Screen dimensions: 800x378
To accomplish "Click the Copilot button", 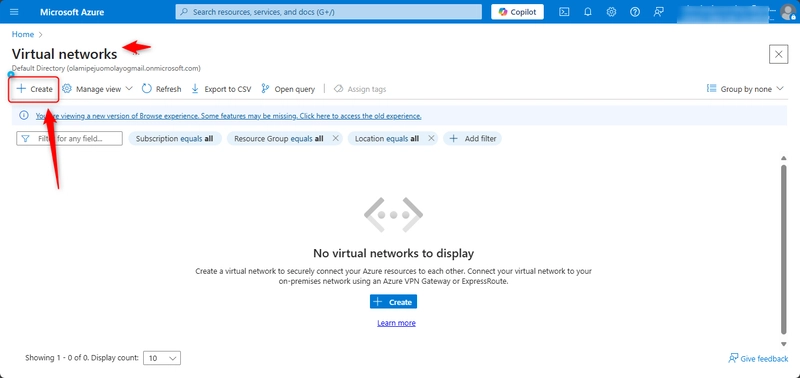I will pos(517,12).
